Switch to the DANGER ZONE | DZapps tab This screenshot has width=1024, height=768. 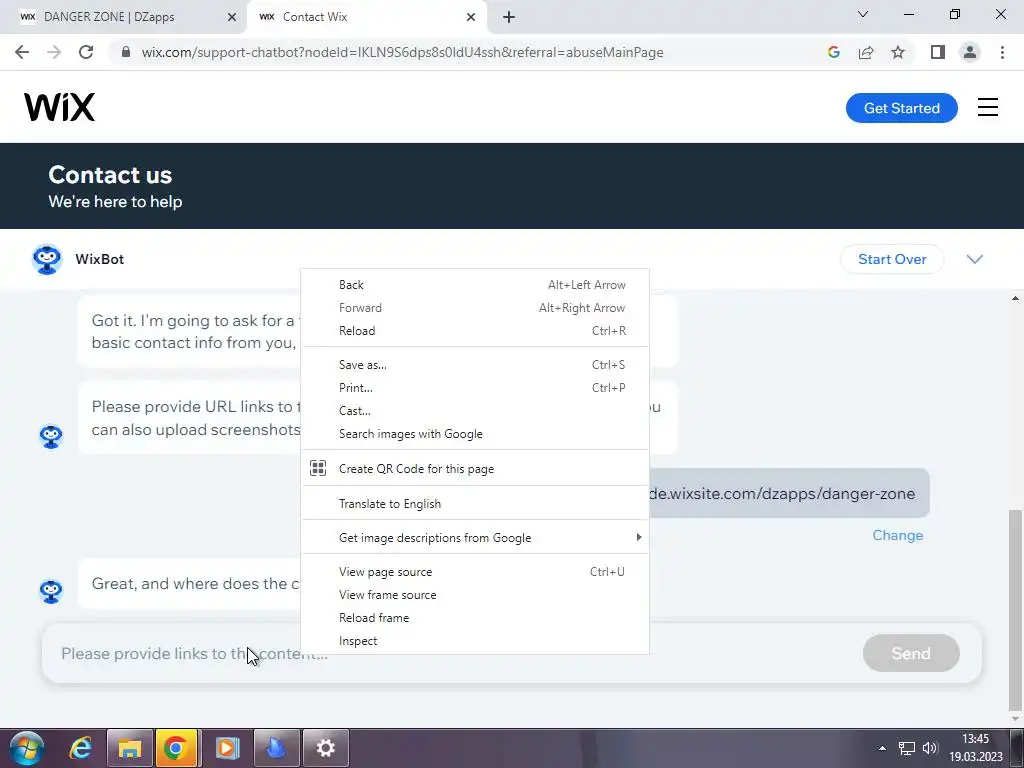coord(123,17)
